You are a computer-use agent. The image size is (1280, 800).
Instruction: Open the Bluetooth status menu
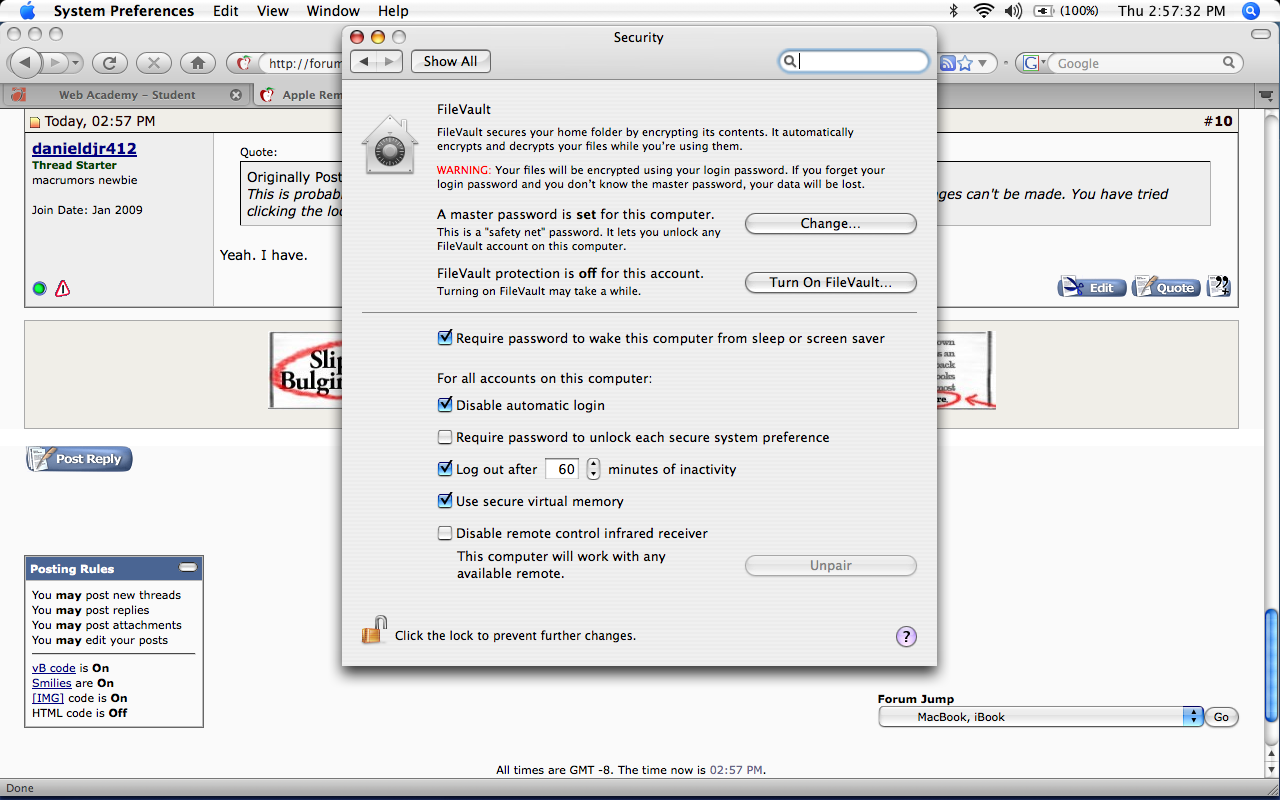coord(953,11)
